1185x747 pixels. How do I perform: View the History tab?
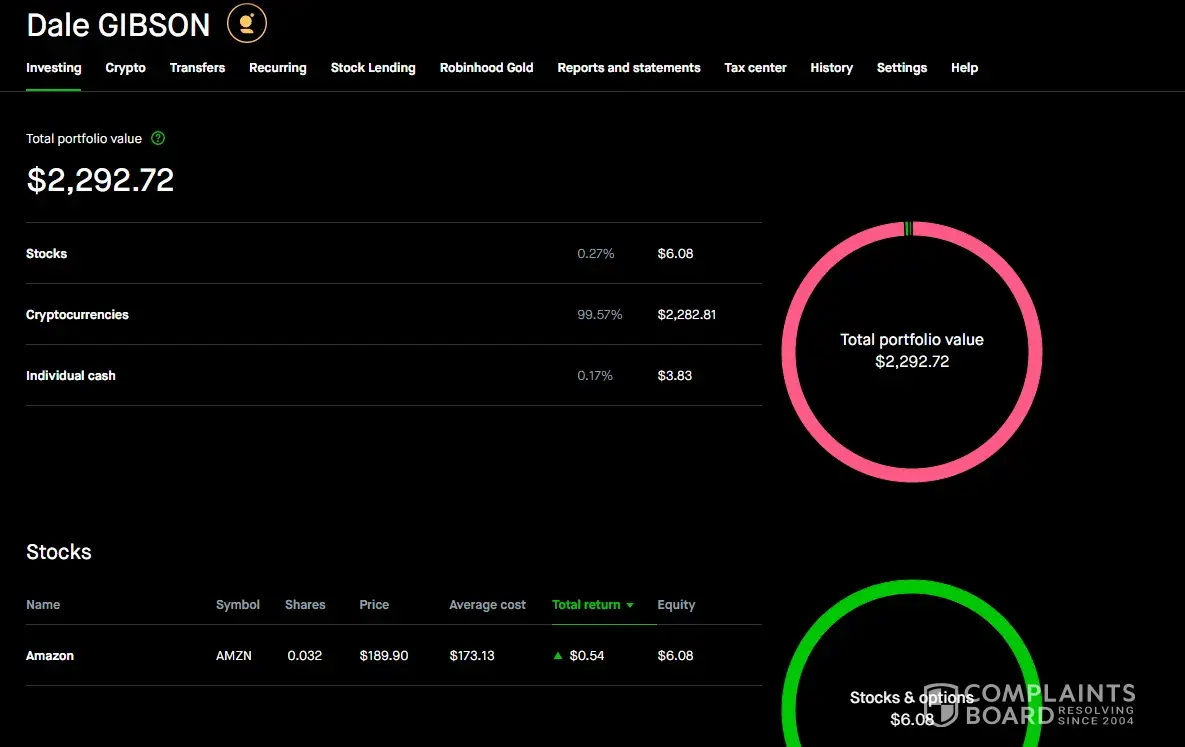click(x=831, y=68)
